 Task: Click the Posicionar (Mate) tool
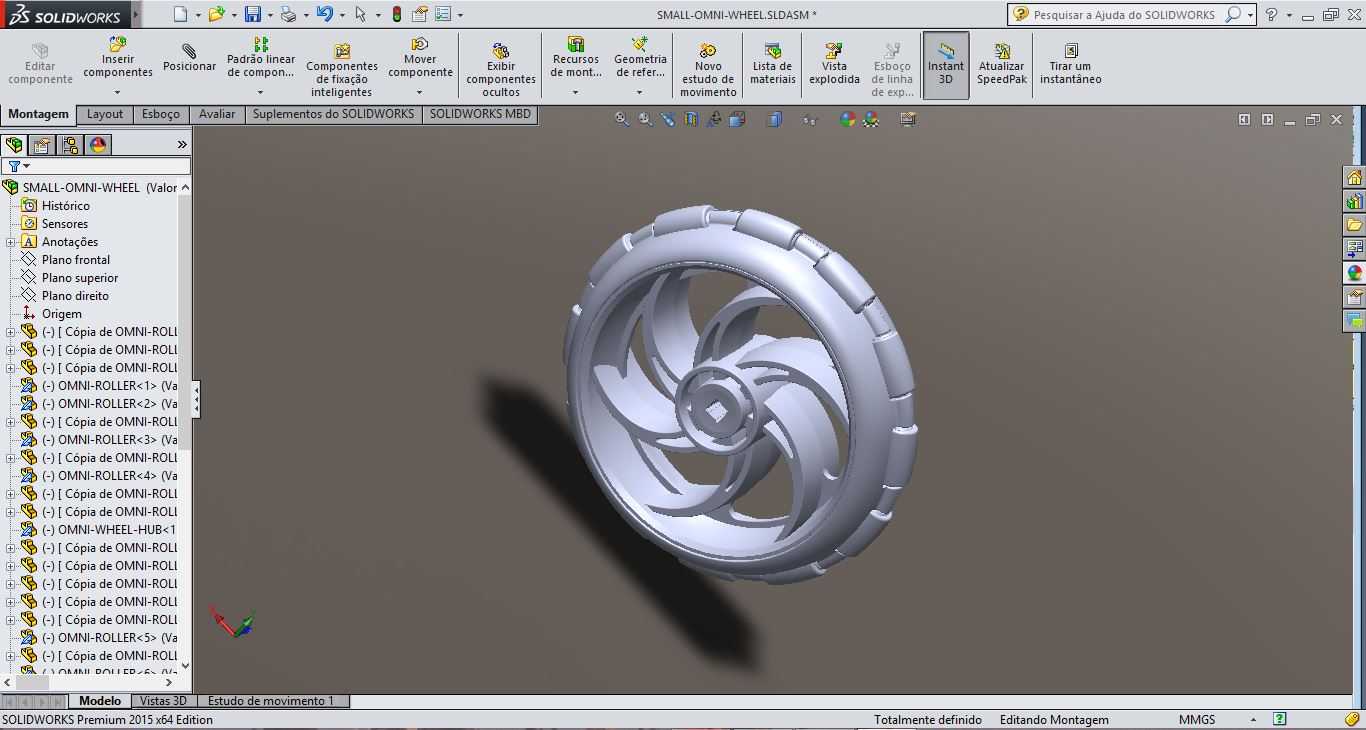189,59
